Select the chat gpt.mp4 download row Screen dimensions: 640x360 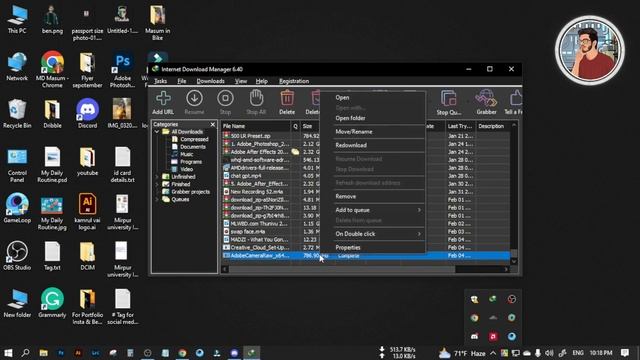(366, 176)
